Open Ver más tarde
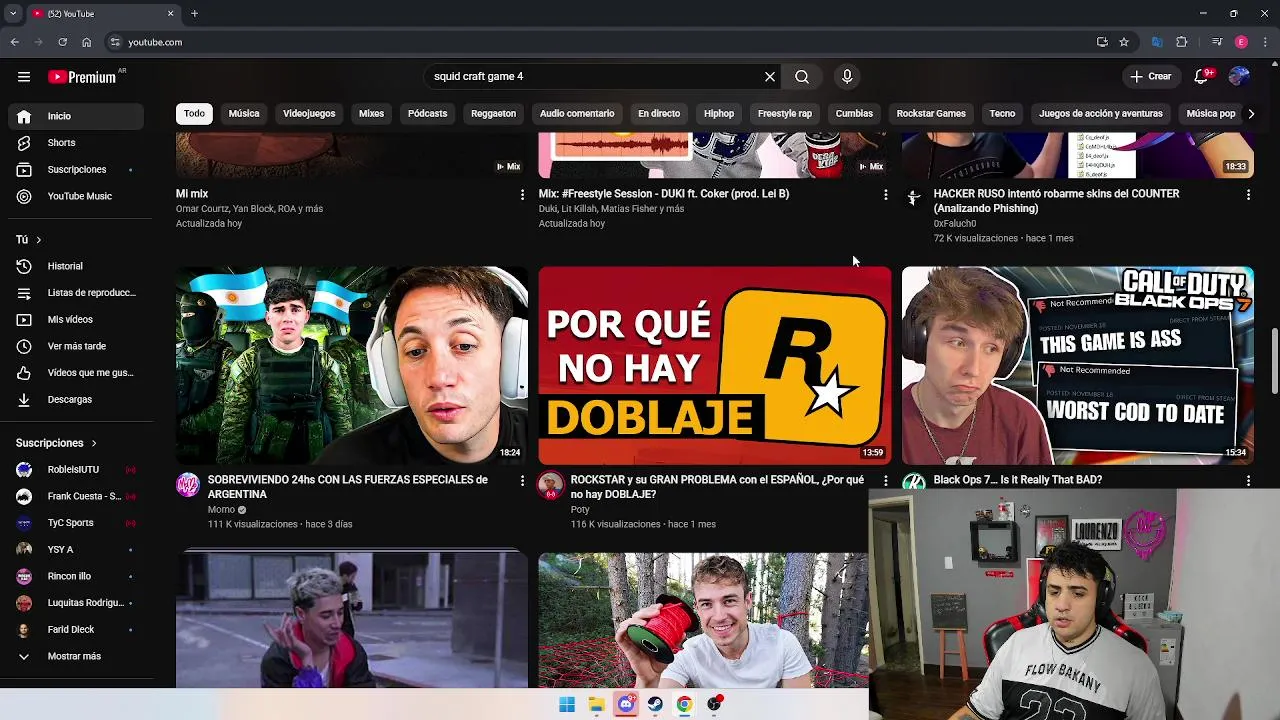 click(x=74, y=346)
